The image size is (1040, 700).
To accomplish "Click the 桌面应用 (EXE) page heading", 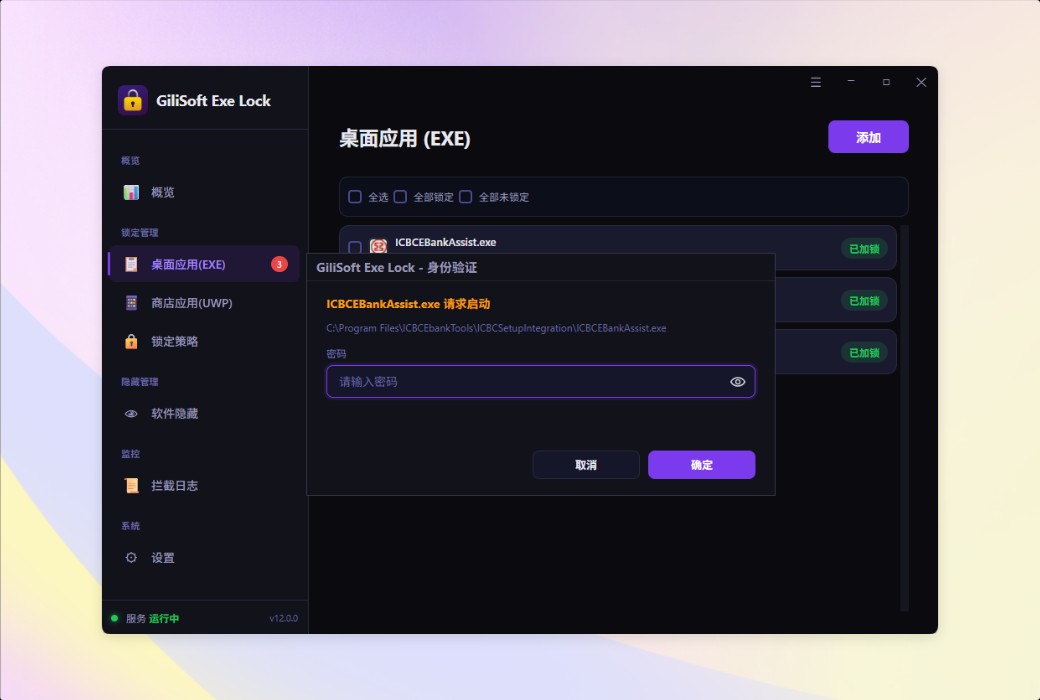I will (x=405, y=139).
